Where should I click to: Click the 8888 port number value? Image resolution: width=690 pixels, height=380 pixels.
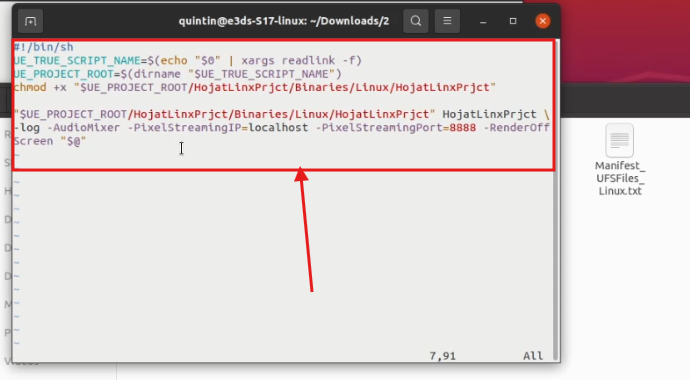pos(462,128)
